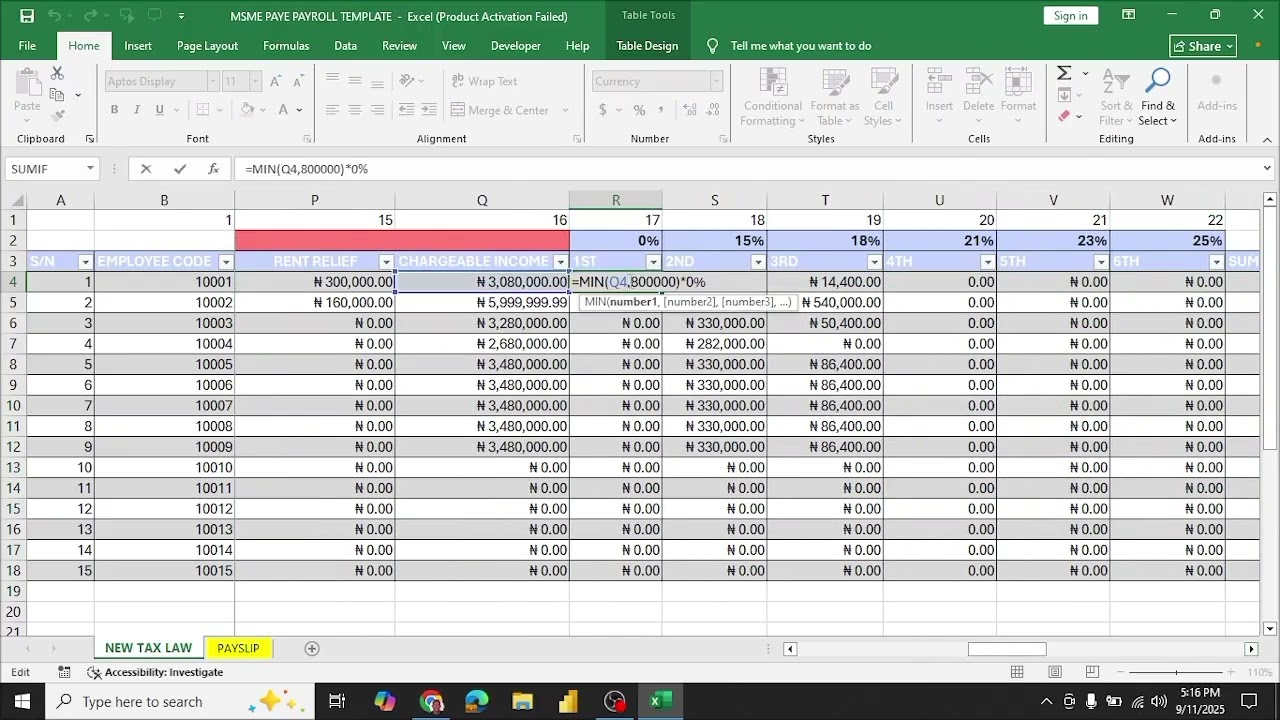1280x720 pixels.
Task: Click the Sort & Filter button
Action: pos(1116,98)
